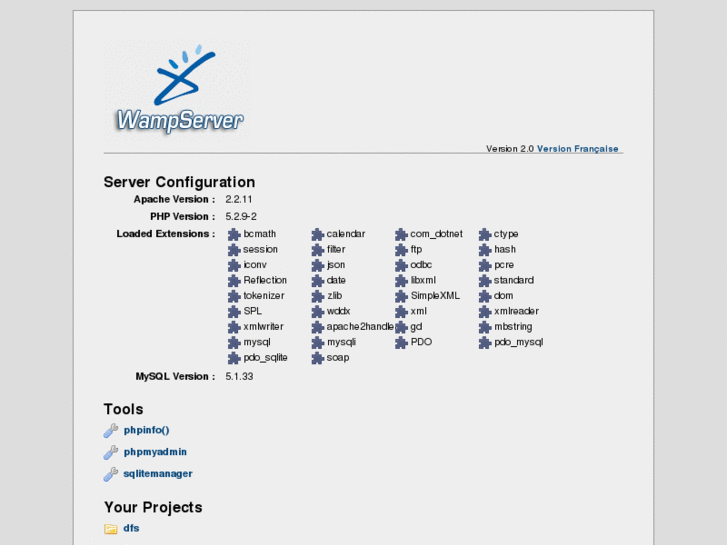Screen dimensions: 727x545
Task: Click the Apache version value 2.2.11
Action: (239, 199)
